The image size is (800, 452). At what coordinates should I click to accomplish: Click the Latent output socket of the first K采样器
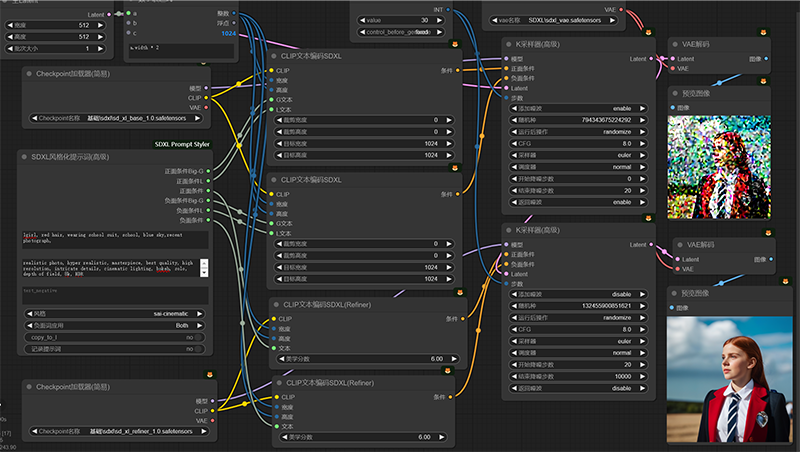[x=651, y=59]
